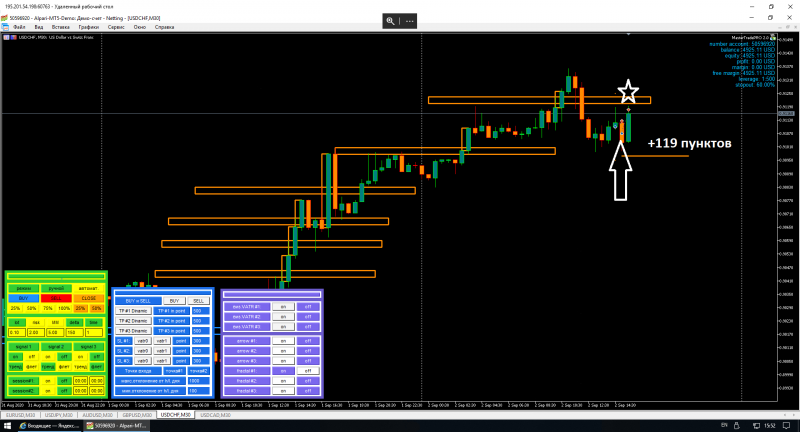800x432 pixels.
Task: Turn on вес.VATR #1
Action: point(283,307)
